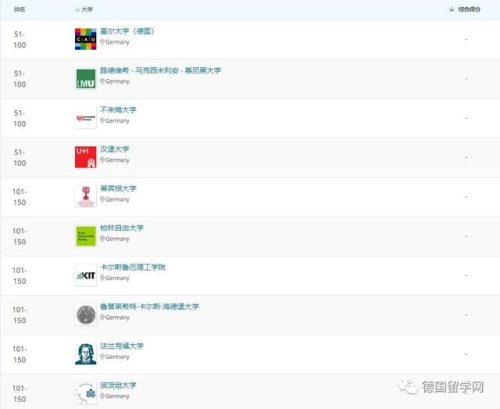Open the 汉堡大学 link
Viewport: 500px width, 409px height.
[114, 149]
